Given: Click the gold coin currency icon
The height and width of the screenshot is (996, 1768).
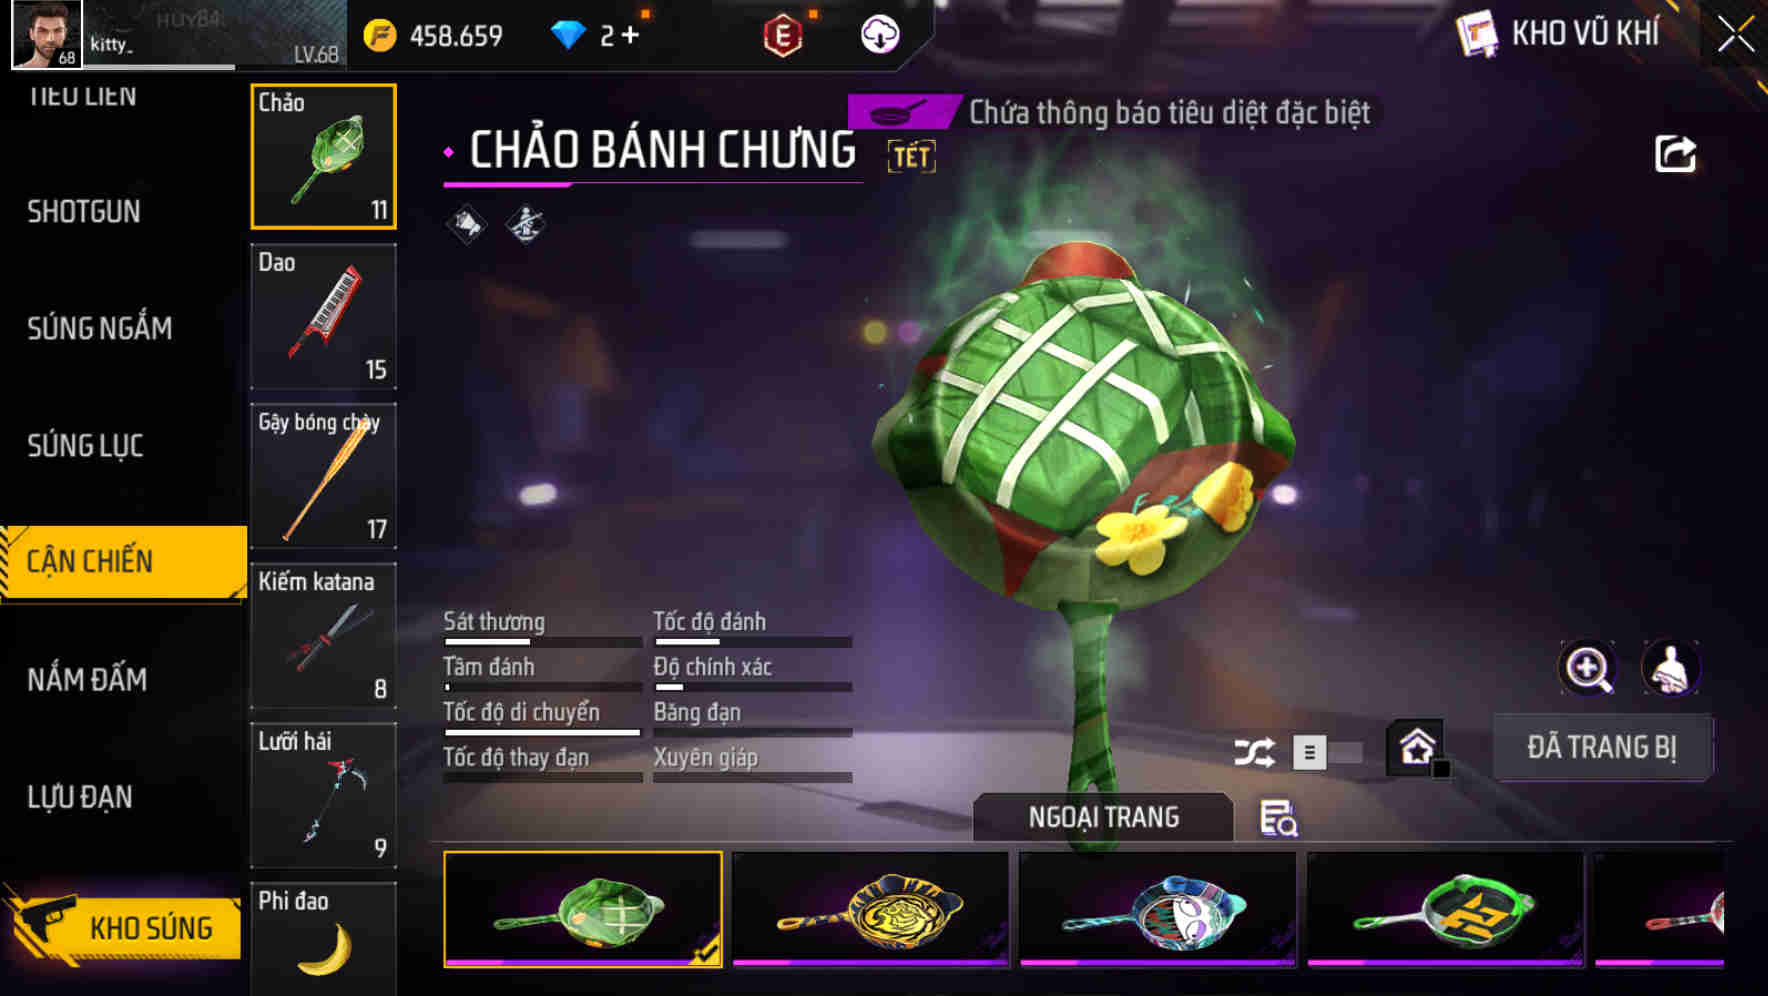Looking at the screenshot, I should pos(380,36).
